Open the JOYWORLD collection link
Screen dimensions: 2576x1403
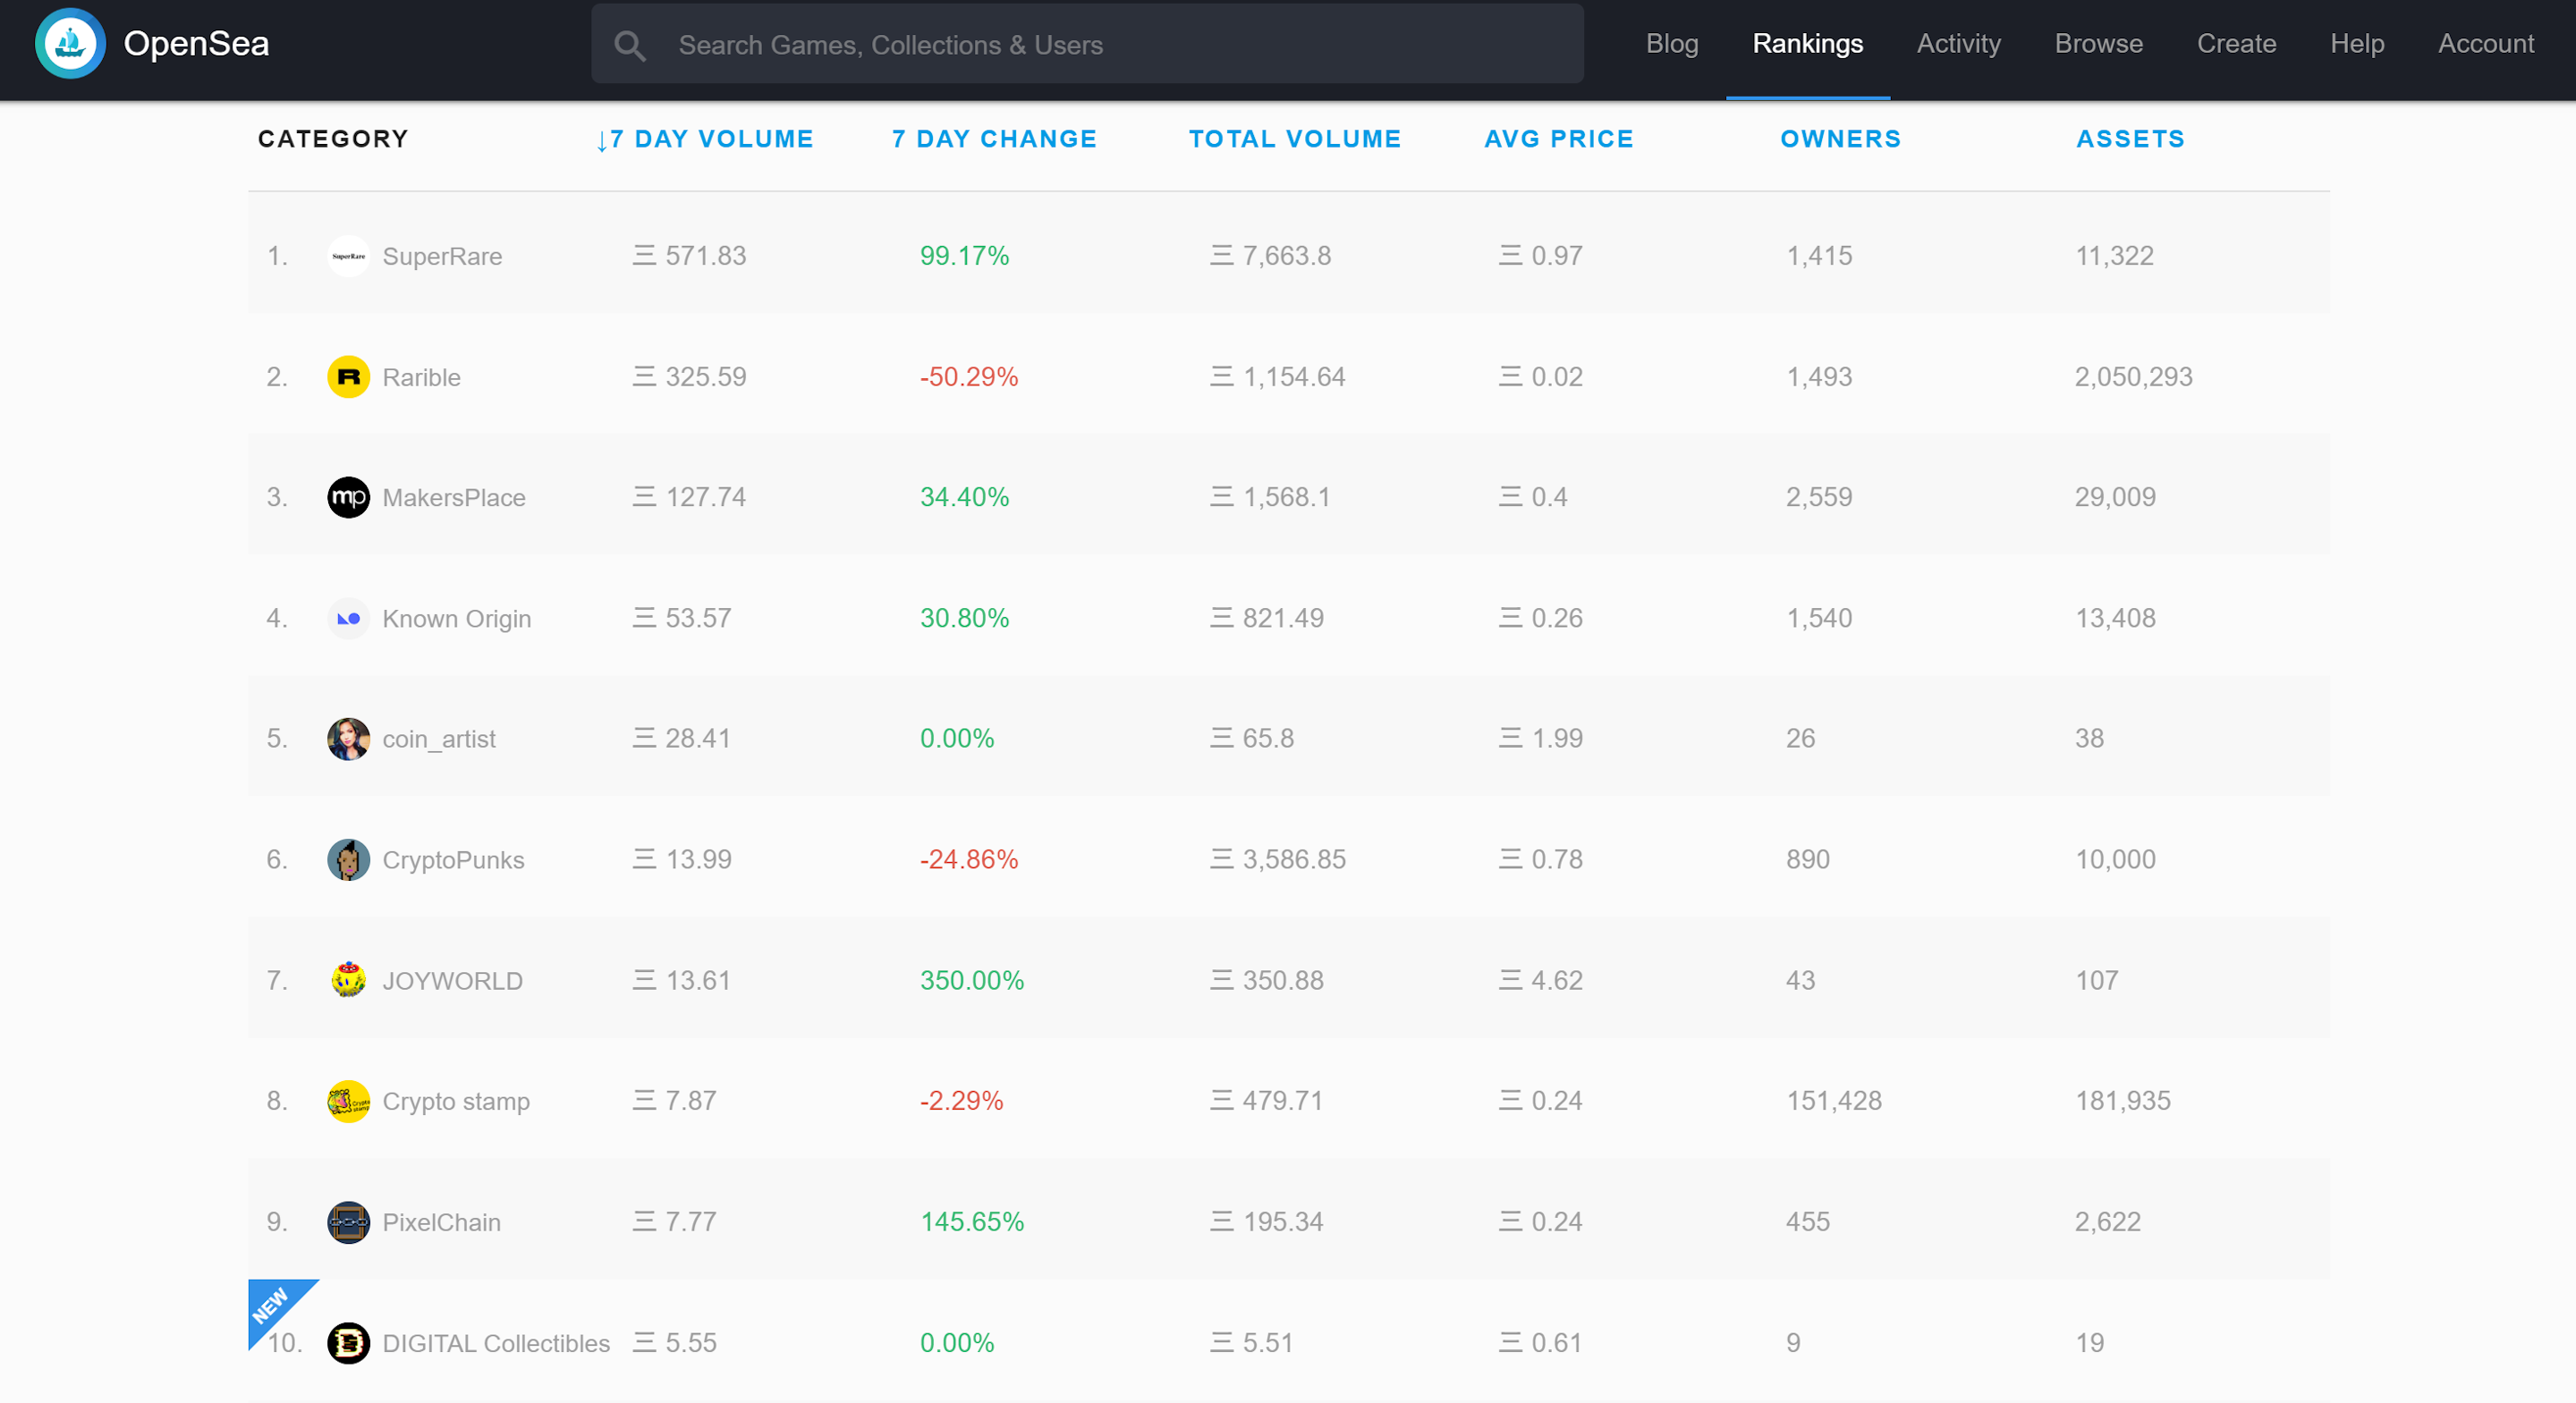(453, 981)
